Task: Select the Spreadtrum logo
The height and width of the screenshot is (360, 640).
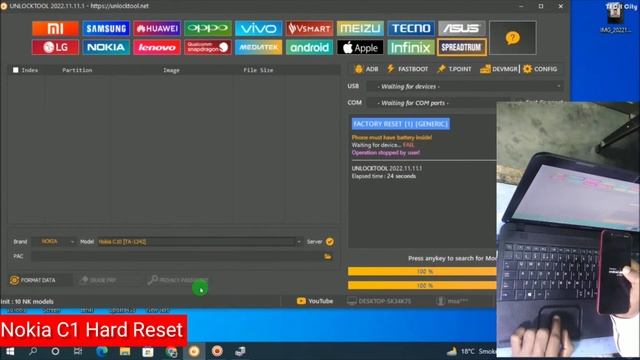Action: 462,47
